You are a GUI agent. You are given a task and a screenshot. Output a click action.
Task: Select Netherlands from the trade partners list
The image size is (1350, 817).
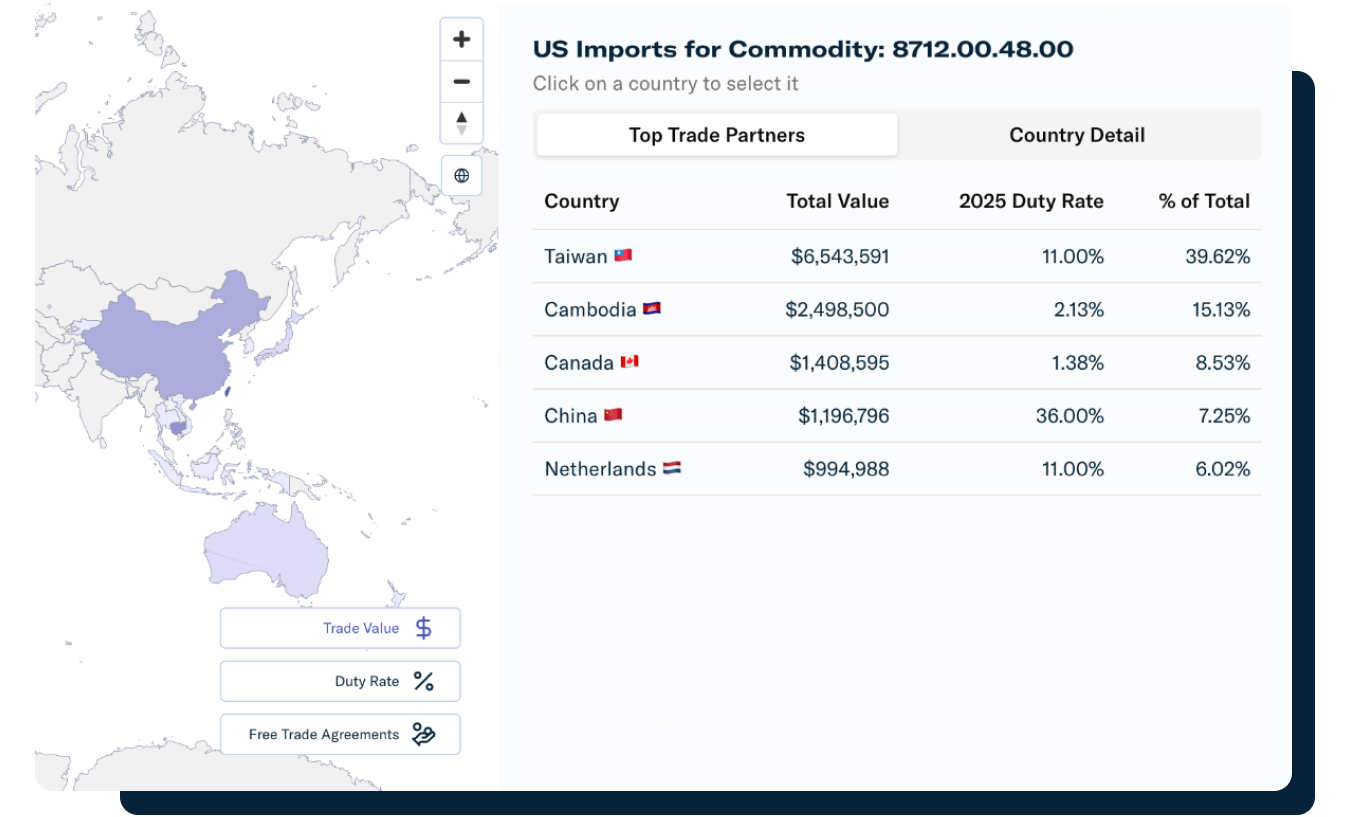coord(601,467)
